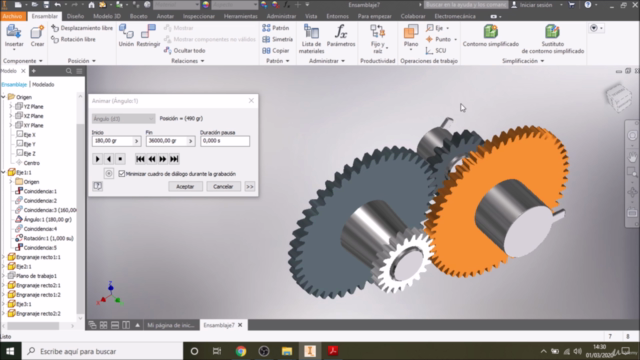The width and height of the screenshot is (640, 360).
Task: Open the Inicio value arrow menu
Action: 136,141
